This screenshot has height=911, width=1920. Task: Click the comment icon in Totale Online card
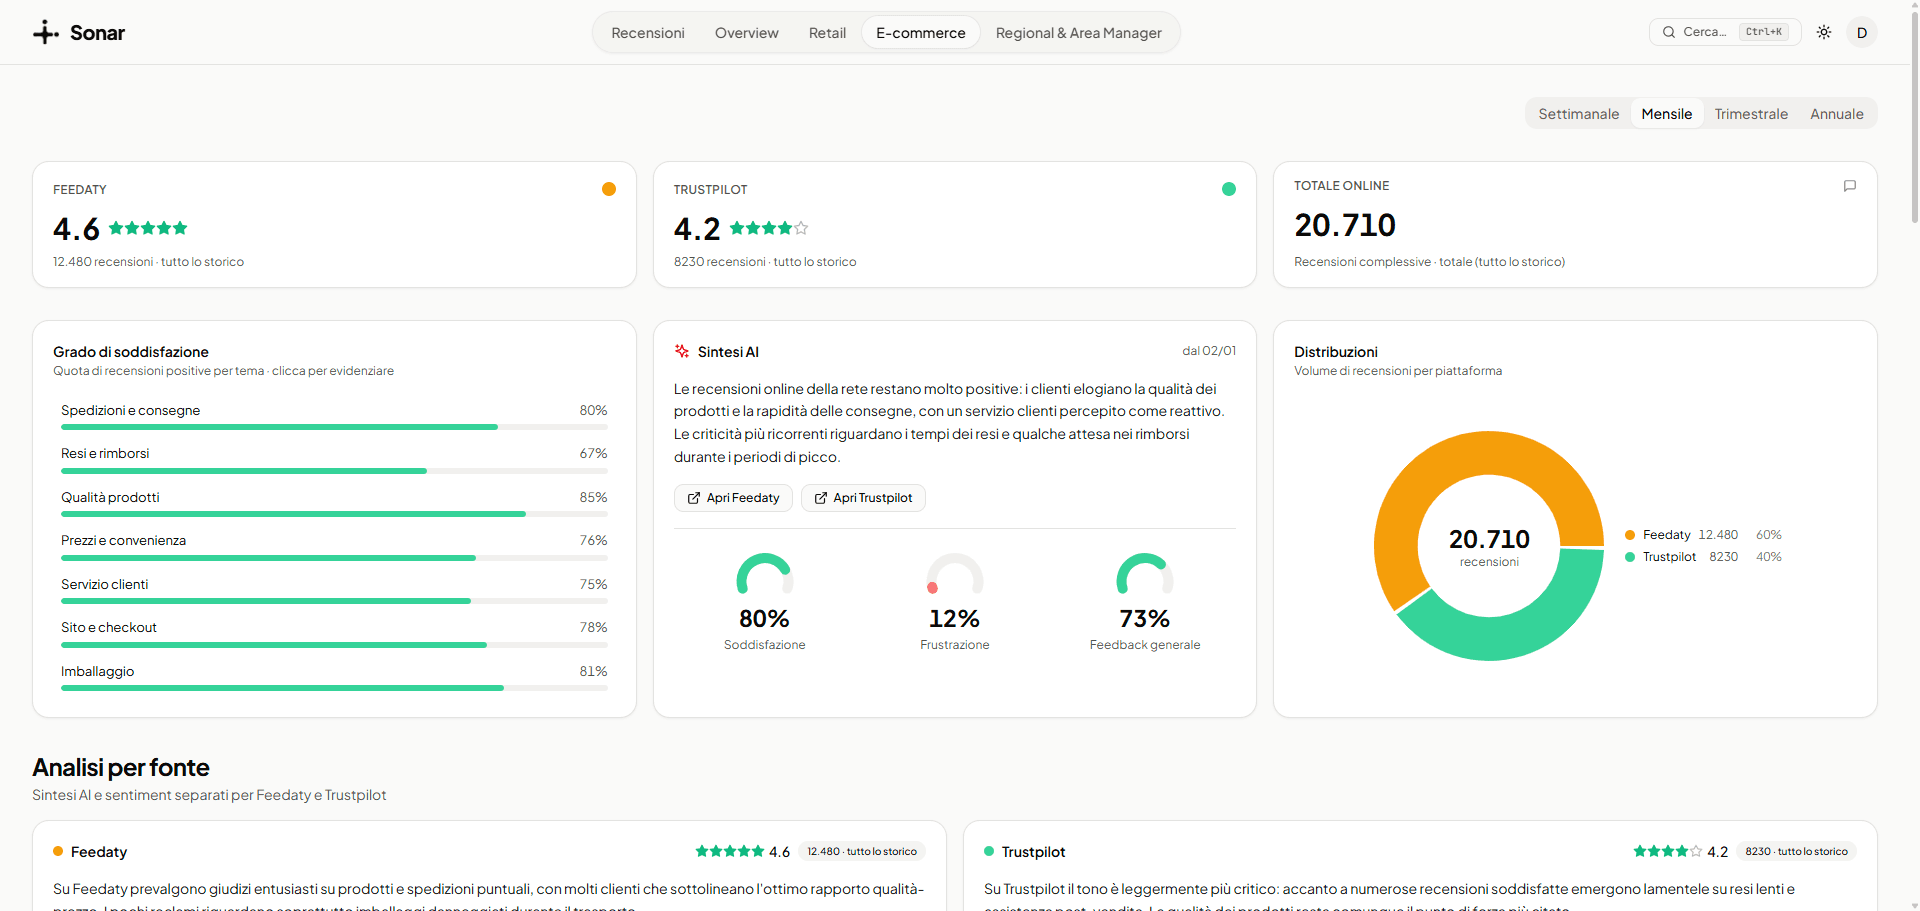tap(1850, 186)
